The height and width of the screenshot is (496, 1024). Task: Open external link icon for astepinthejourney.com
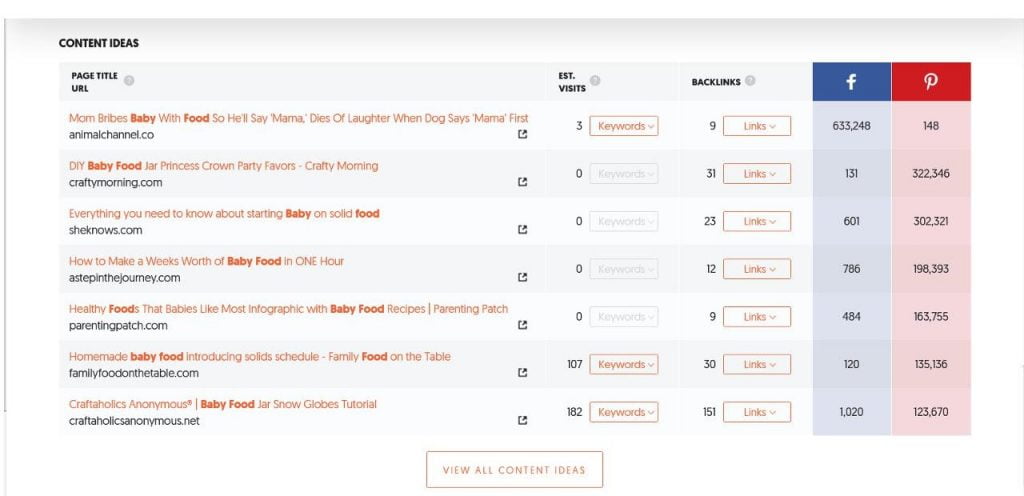(x=522, y=277)
